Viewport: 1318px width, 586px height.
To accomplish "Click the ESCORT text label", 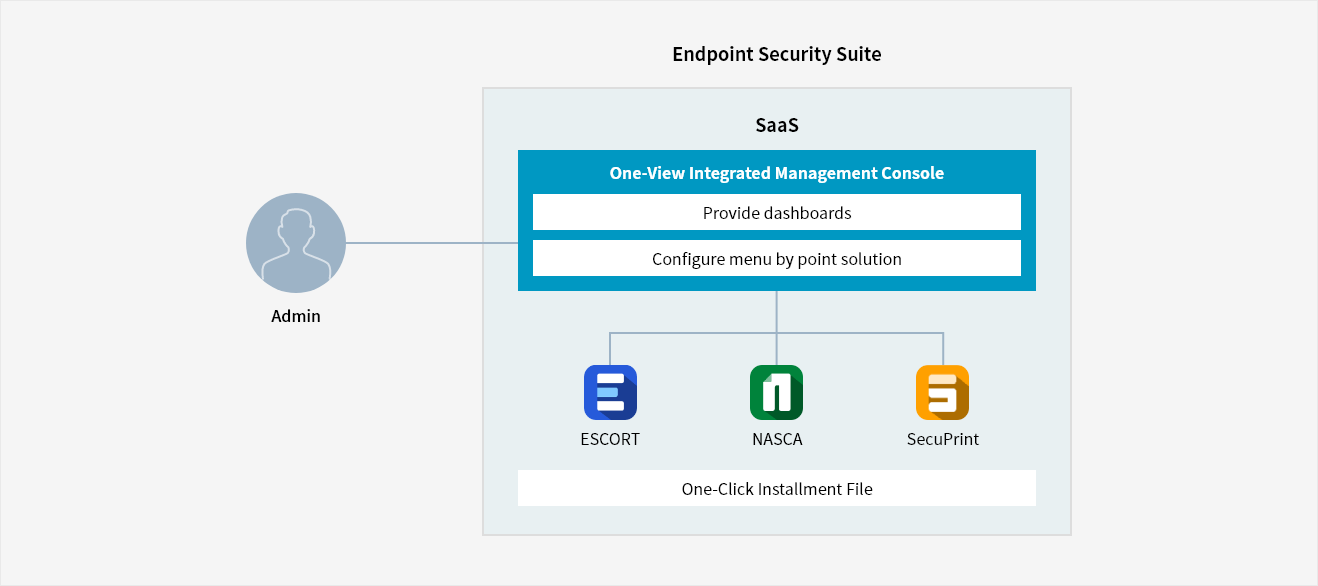I will click(610, 439).
